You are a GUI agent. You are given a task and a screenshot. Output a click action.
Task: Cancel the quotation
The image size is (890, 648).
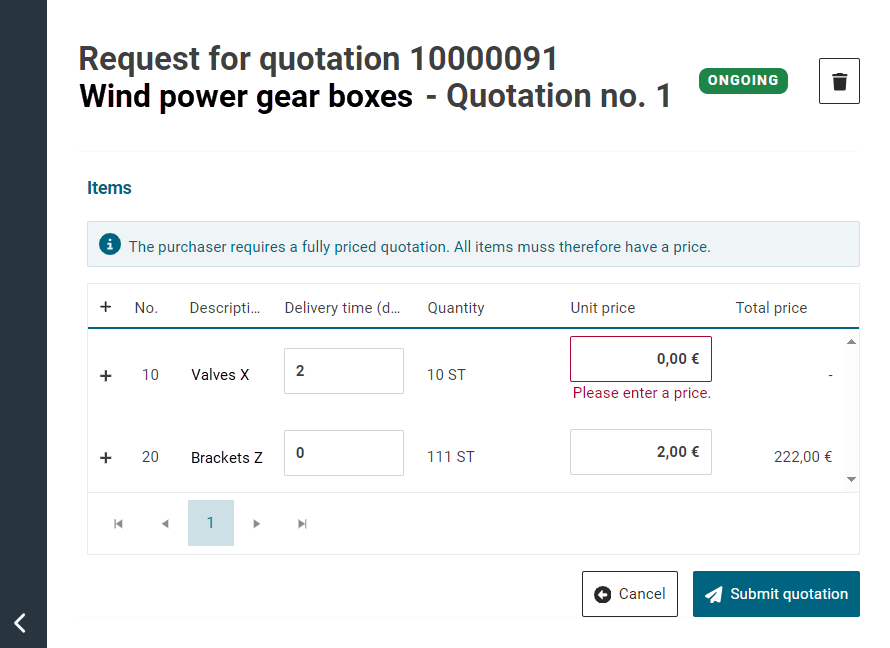629,594
